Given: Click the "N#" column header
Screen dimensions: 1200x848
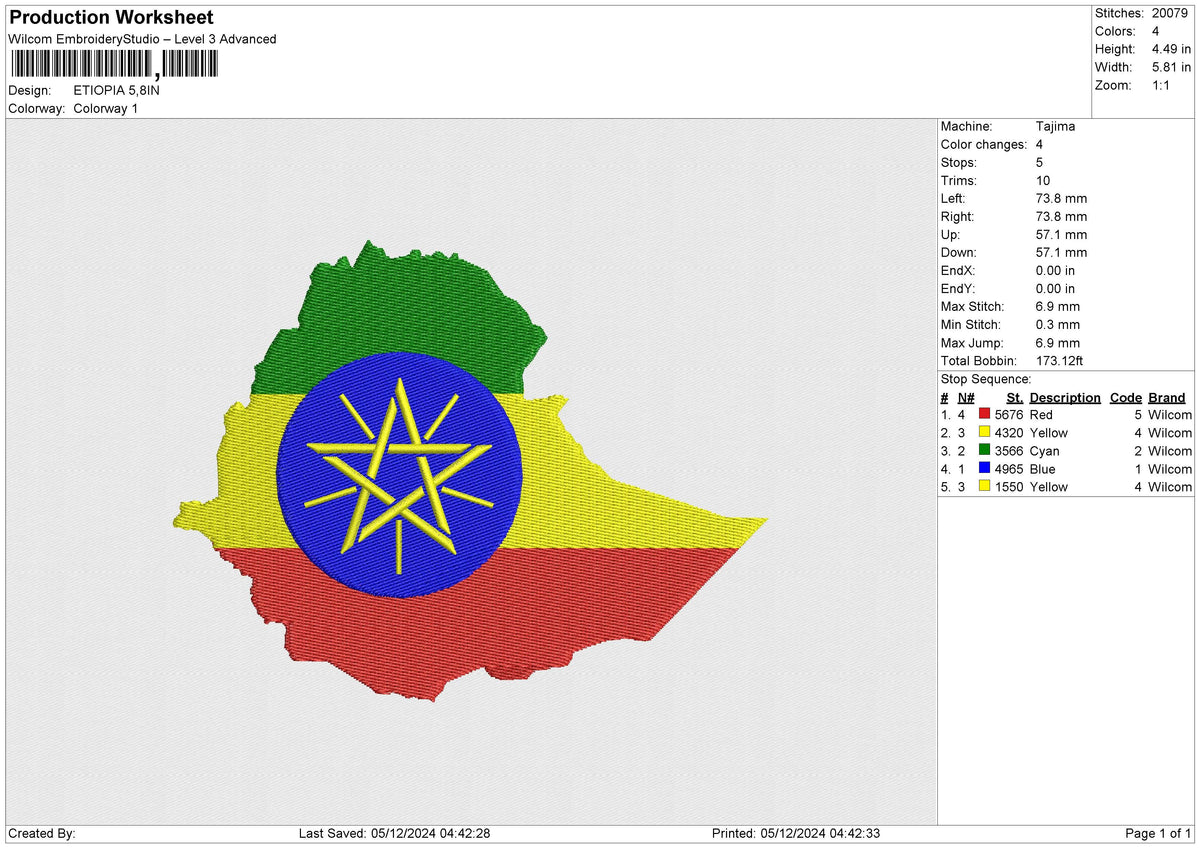Looking at the screenshot, I should pos(966,397).
